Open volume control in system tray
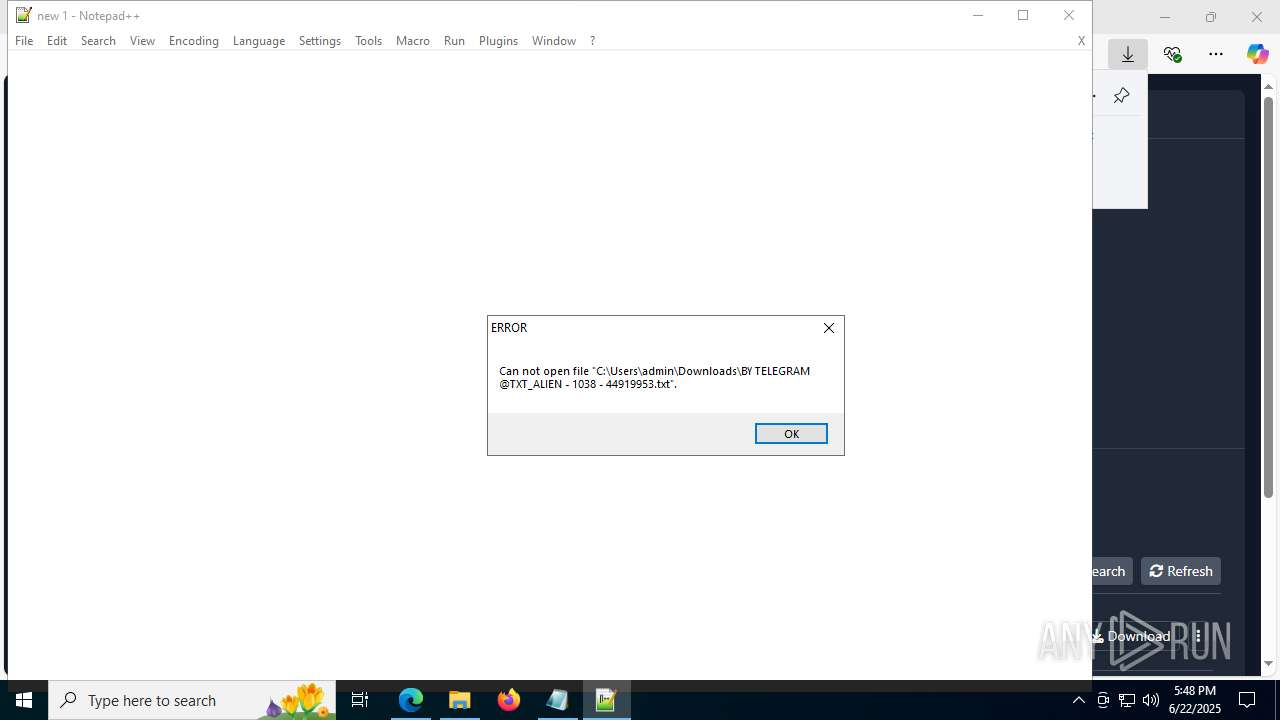Viewport: 1280px width, 720px height. coord(1151,700)
